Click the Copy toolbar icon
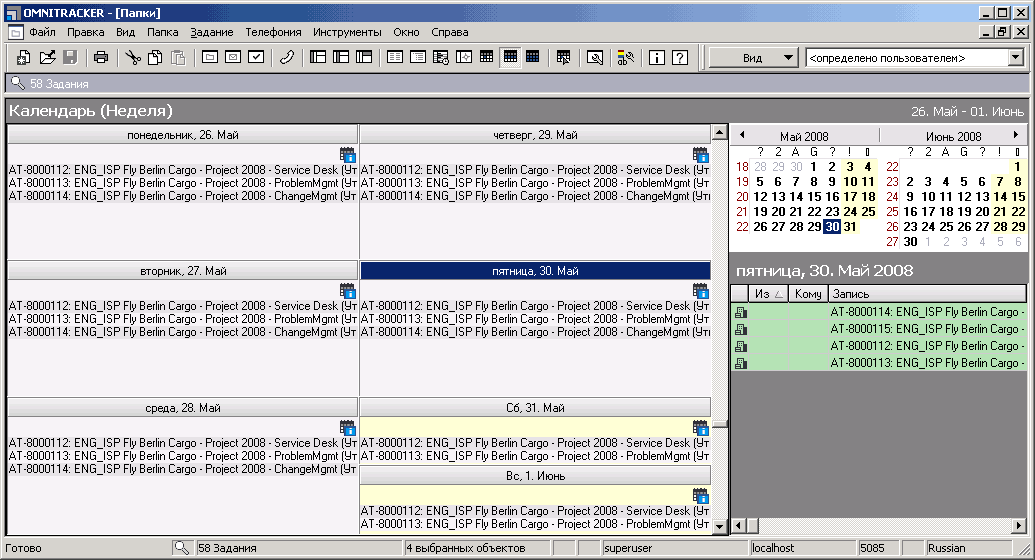This screenshot has height=560, width=1035. click(155, 57)
